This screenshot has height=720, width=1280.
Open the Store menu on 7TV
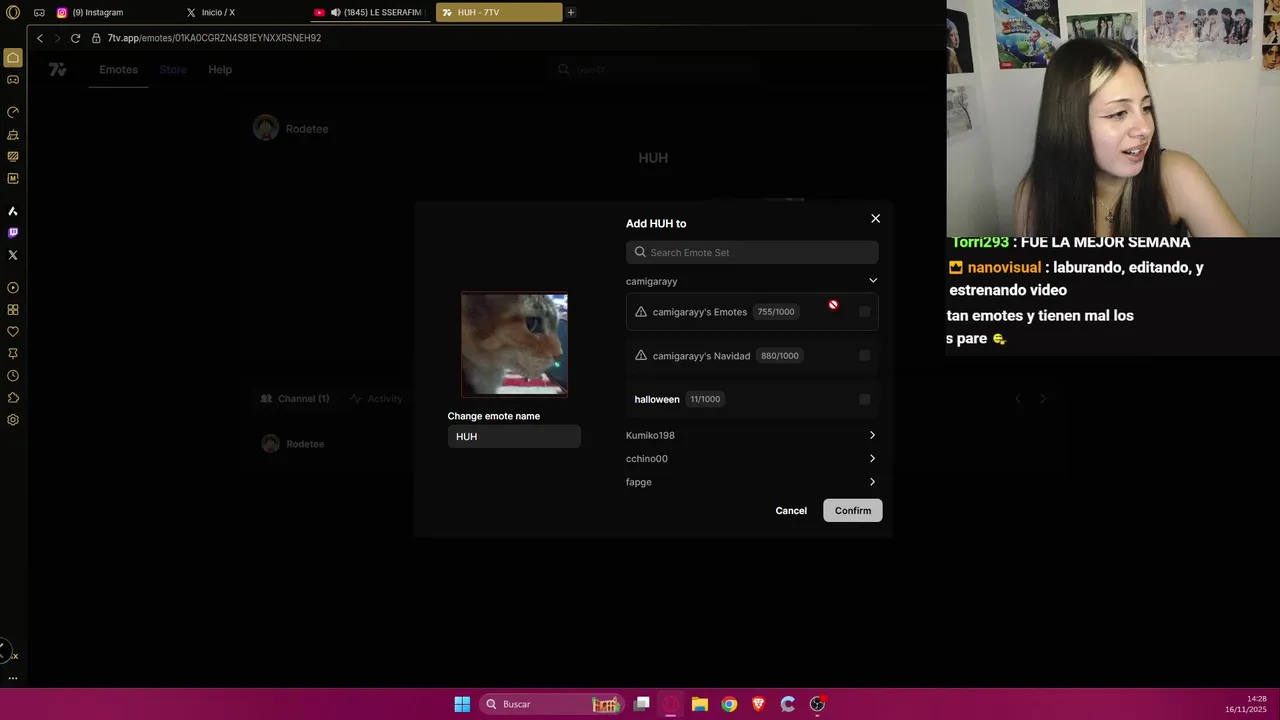pos(173,70)
